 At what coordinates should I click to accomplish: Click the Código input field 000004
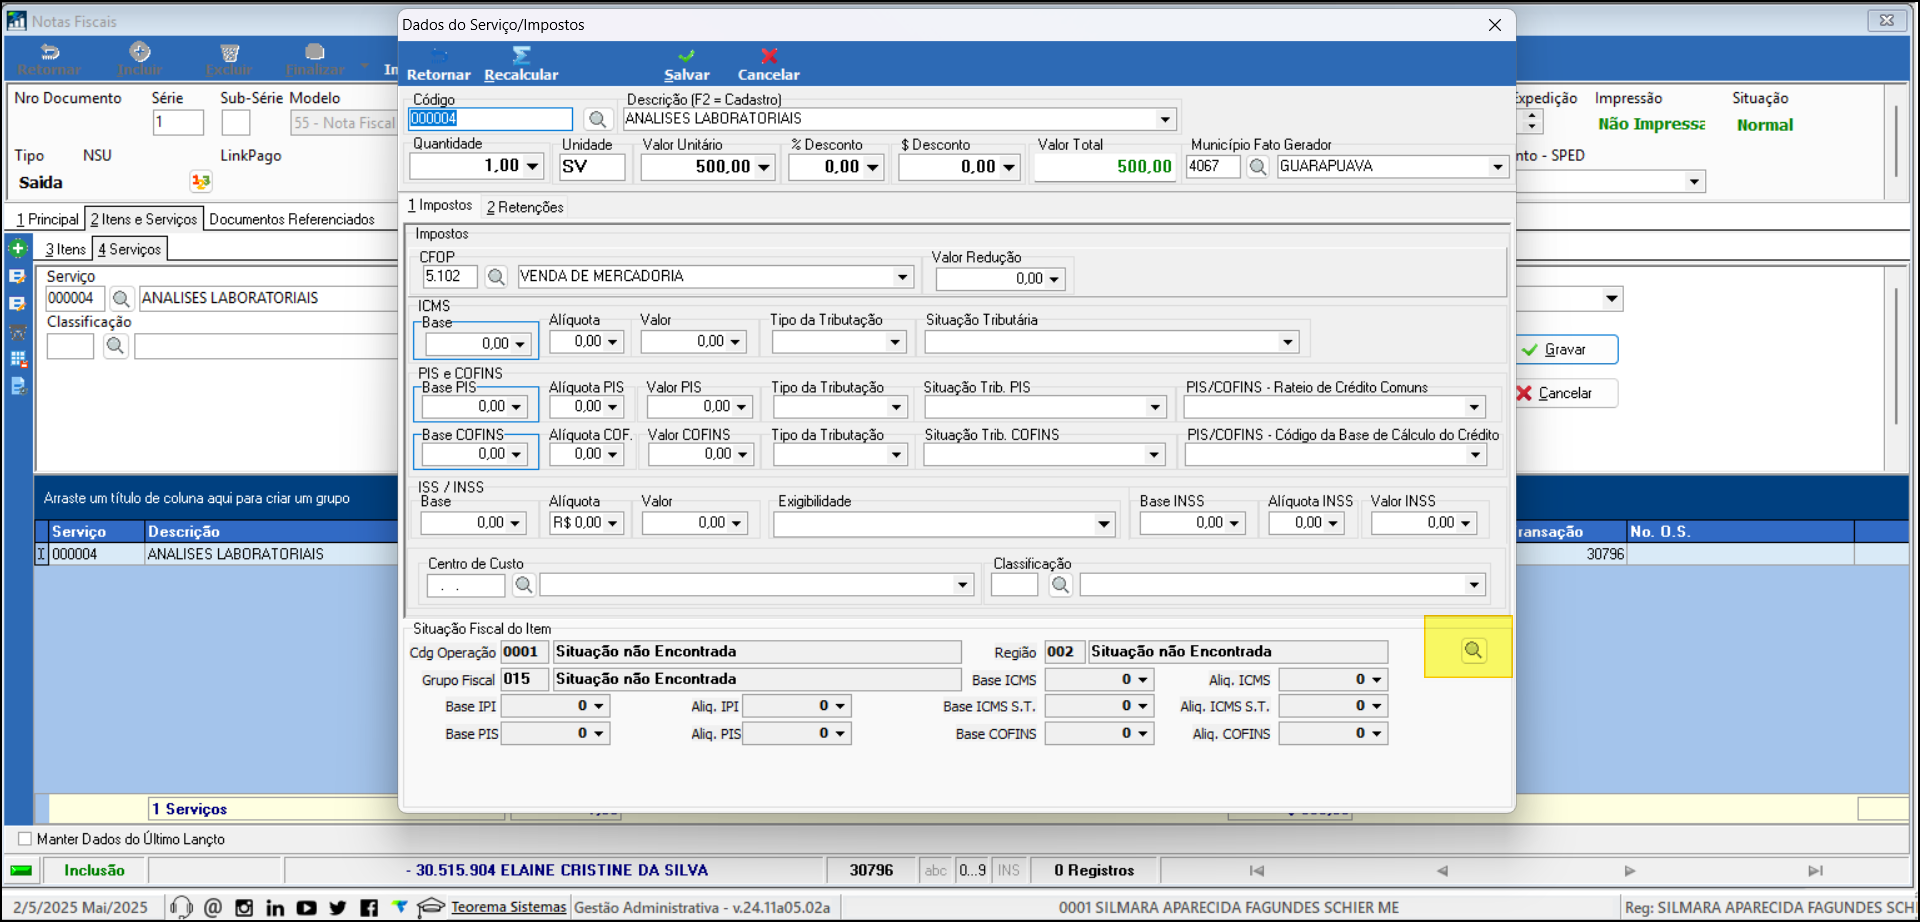490,119
